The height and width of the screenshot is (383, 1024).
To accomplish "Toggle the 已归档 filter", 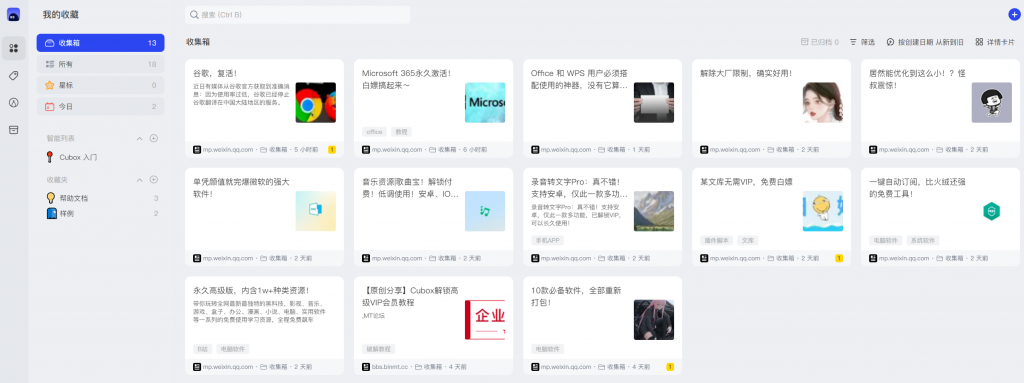I will [x=820, y=42].
